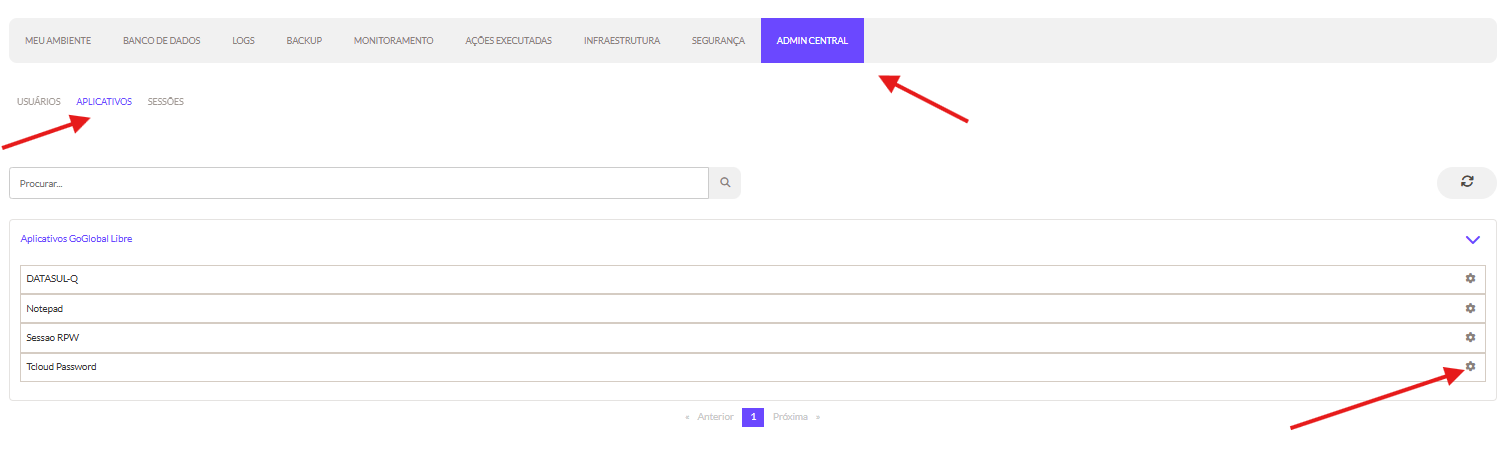Image resolution: width=1501 pixels, height=461 pixels.
Task: Open the Meu Ambiente tab
Action: coord(58,41)
